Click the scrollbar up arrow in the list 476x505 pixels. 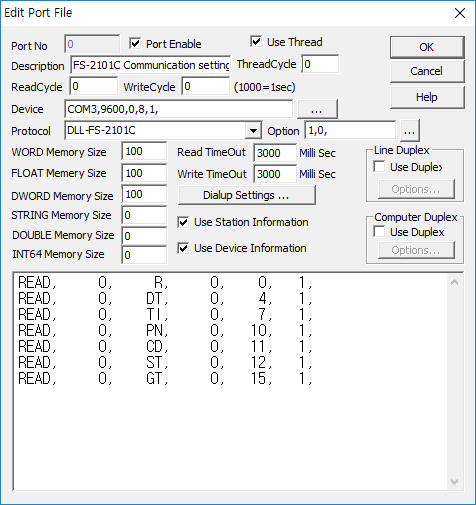point(454,283)
